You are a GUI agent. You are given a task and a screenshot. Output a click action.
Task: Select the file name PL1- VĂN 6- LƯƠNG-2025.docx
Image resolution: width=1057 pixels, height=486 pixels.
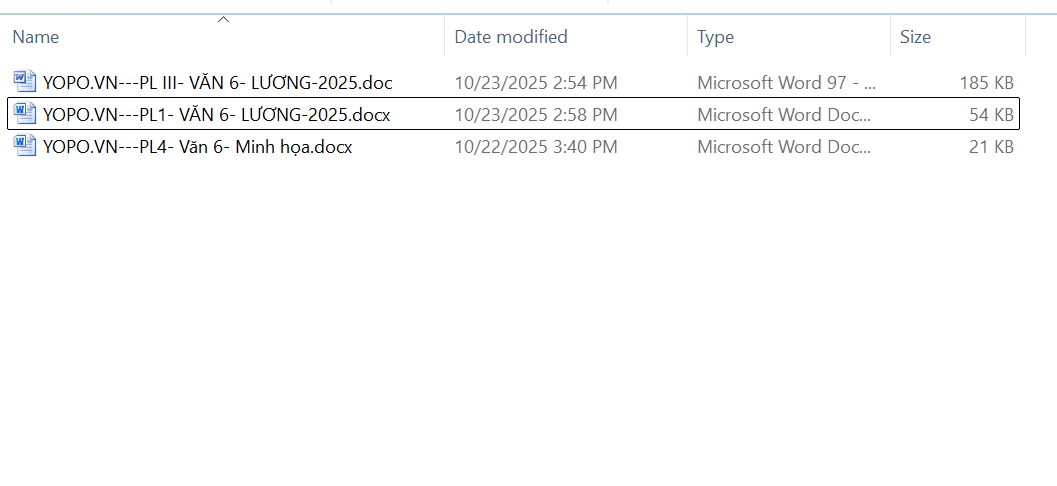(x=217, y=115)
